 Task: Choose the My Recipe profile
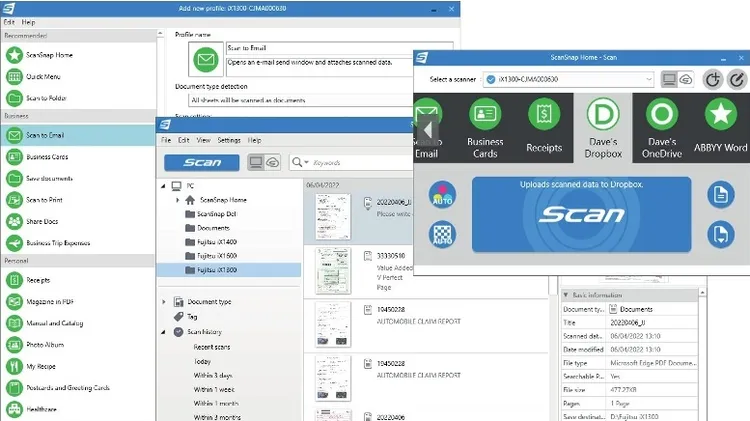pos(78,366)
